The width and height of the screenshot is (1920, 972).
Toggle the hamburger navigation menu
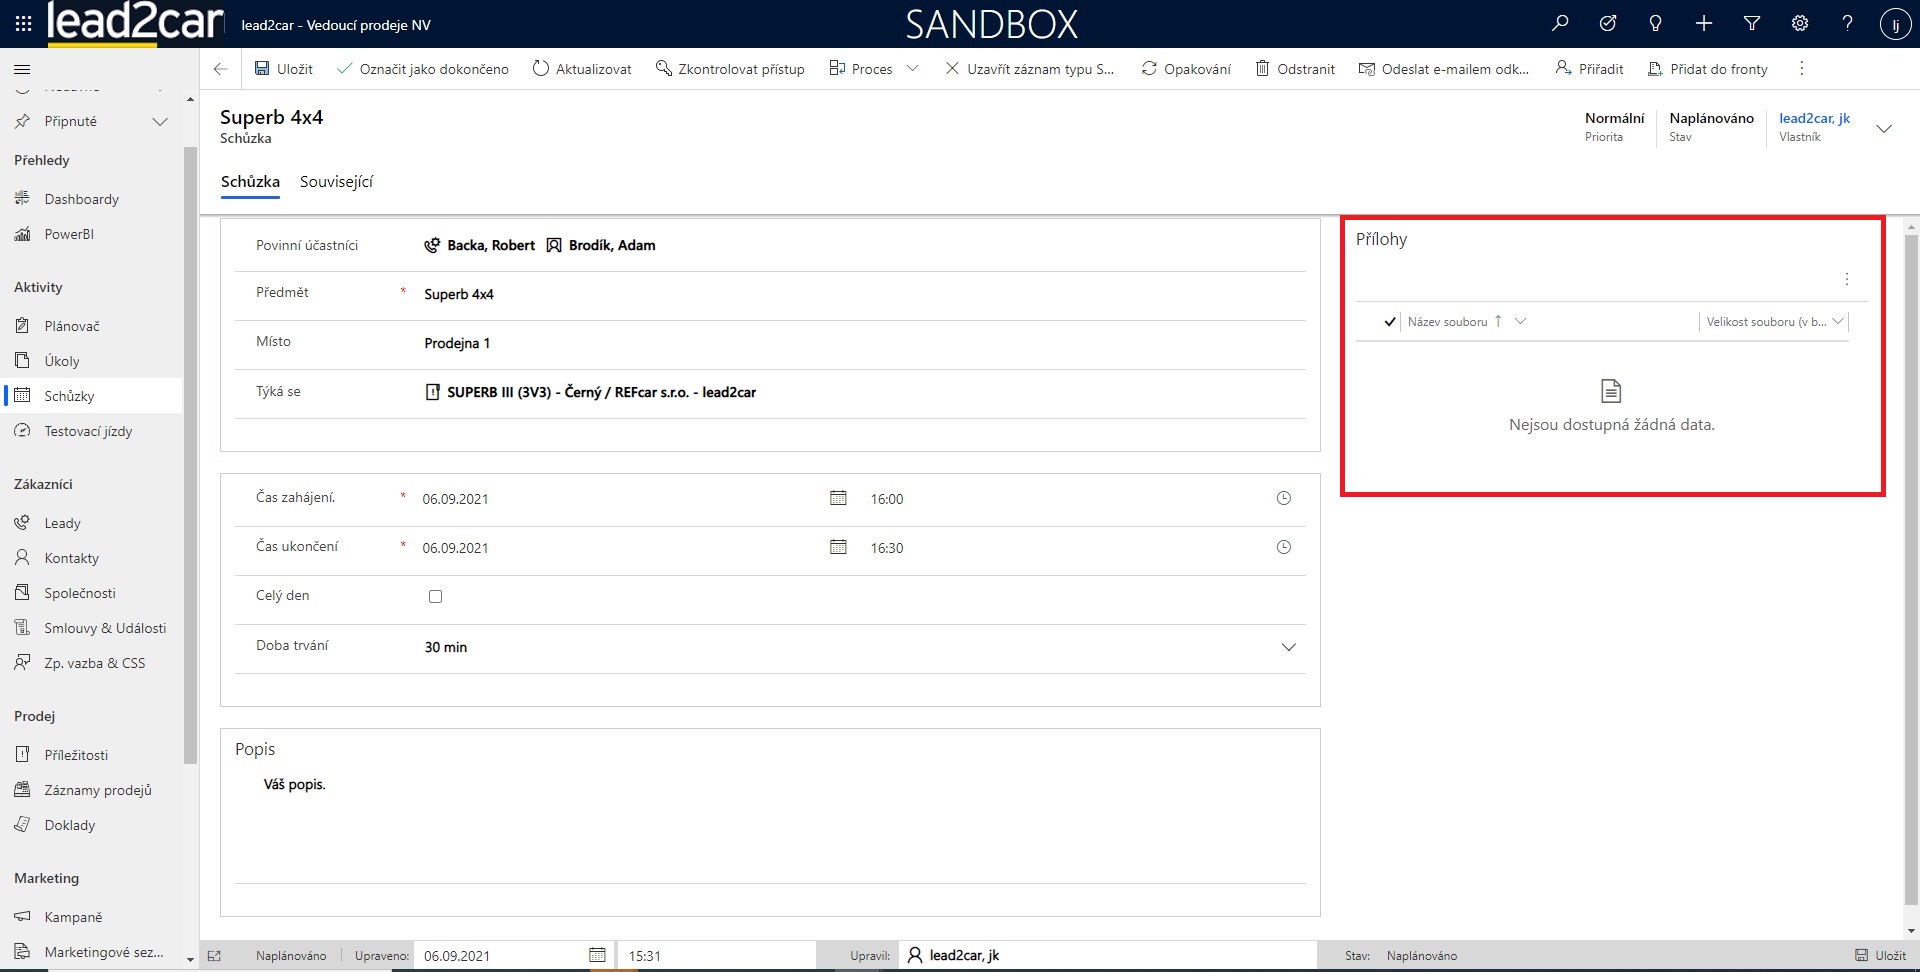pyautogui.click(x=22, y=69)
